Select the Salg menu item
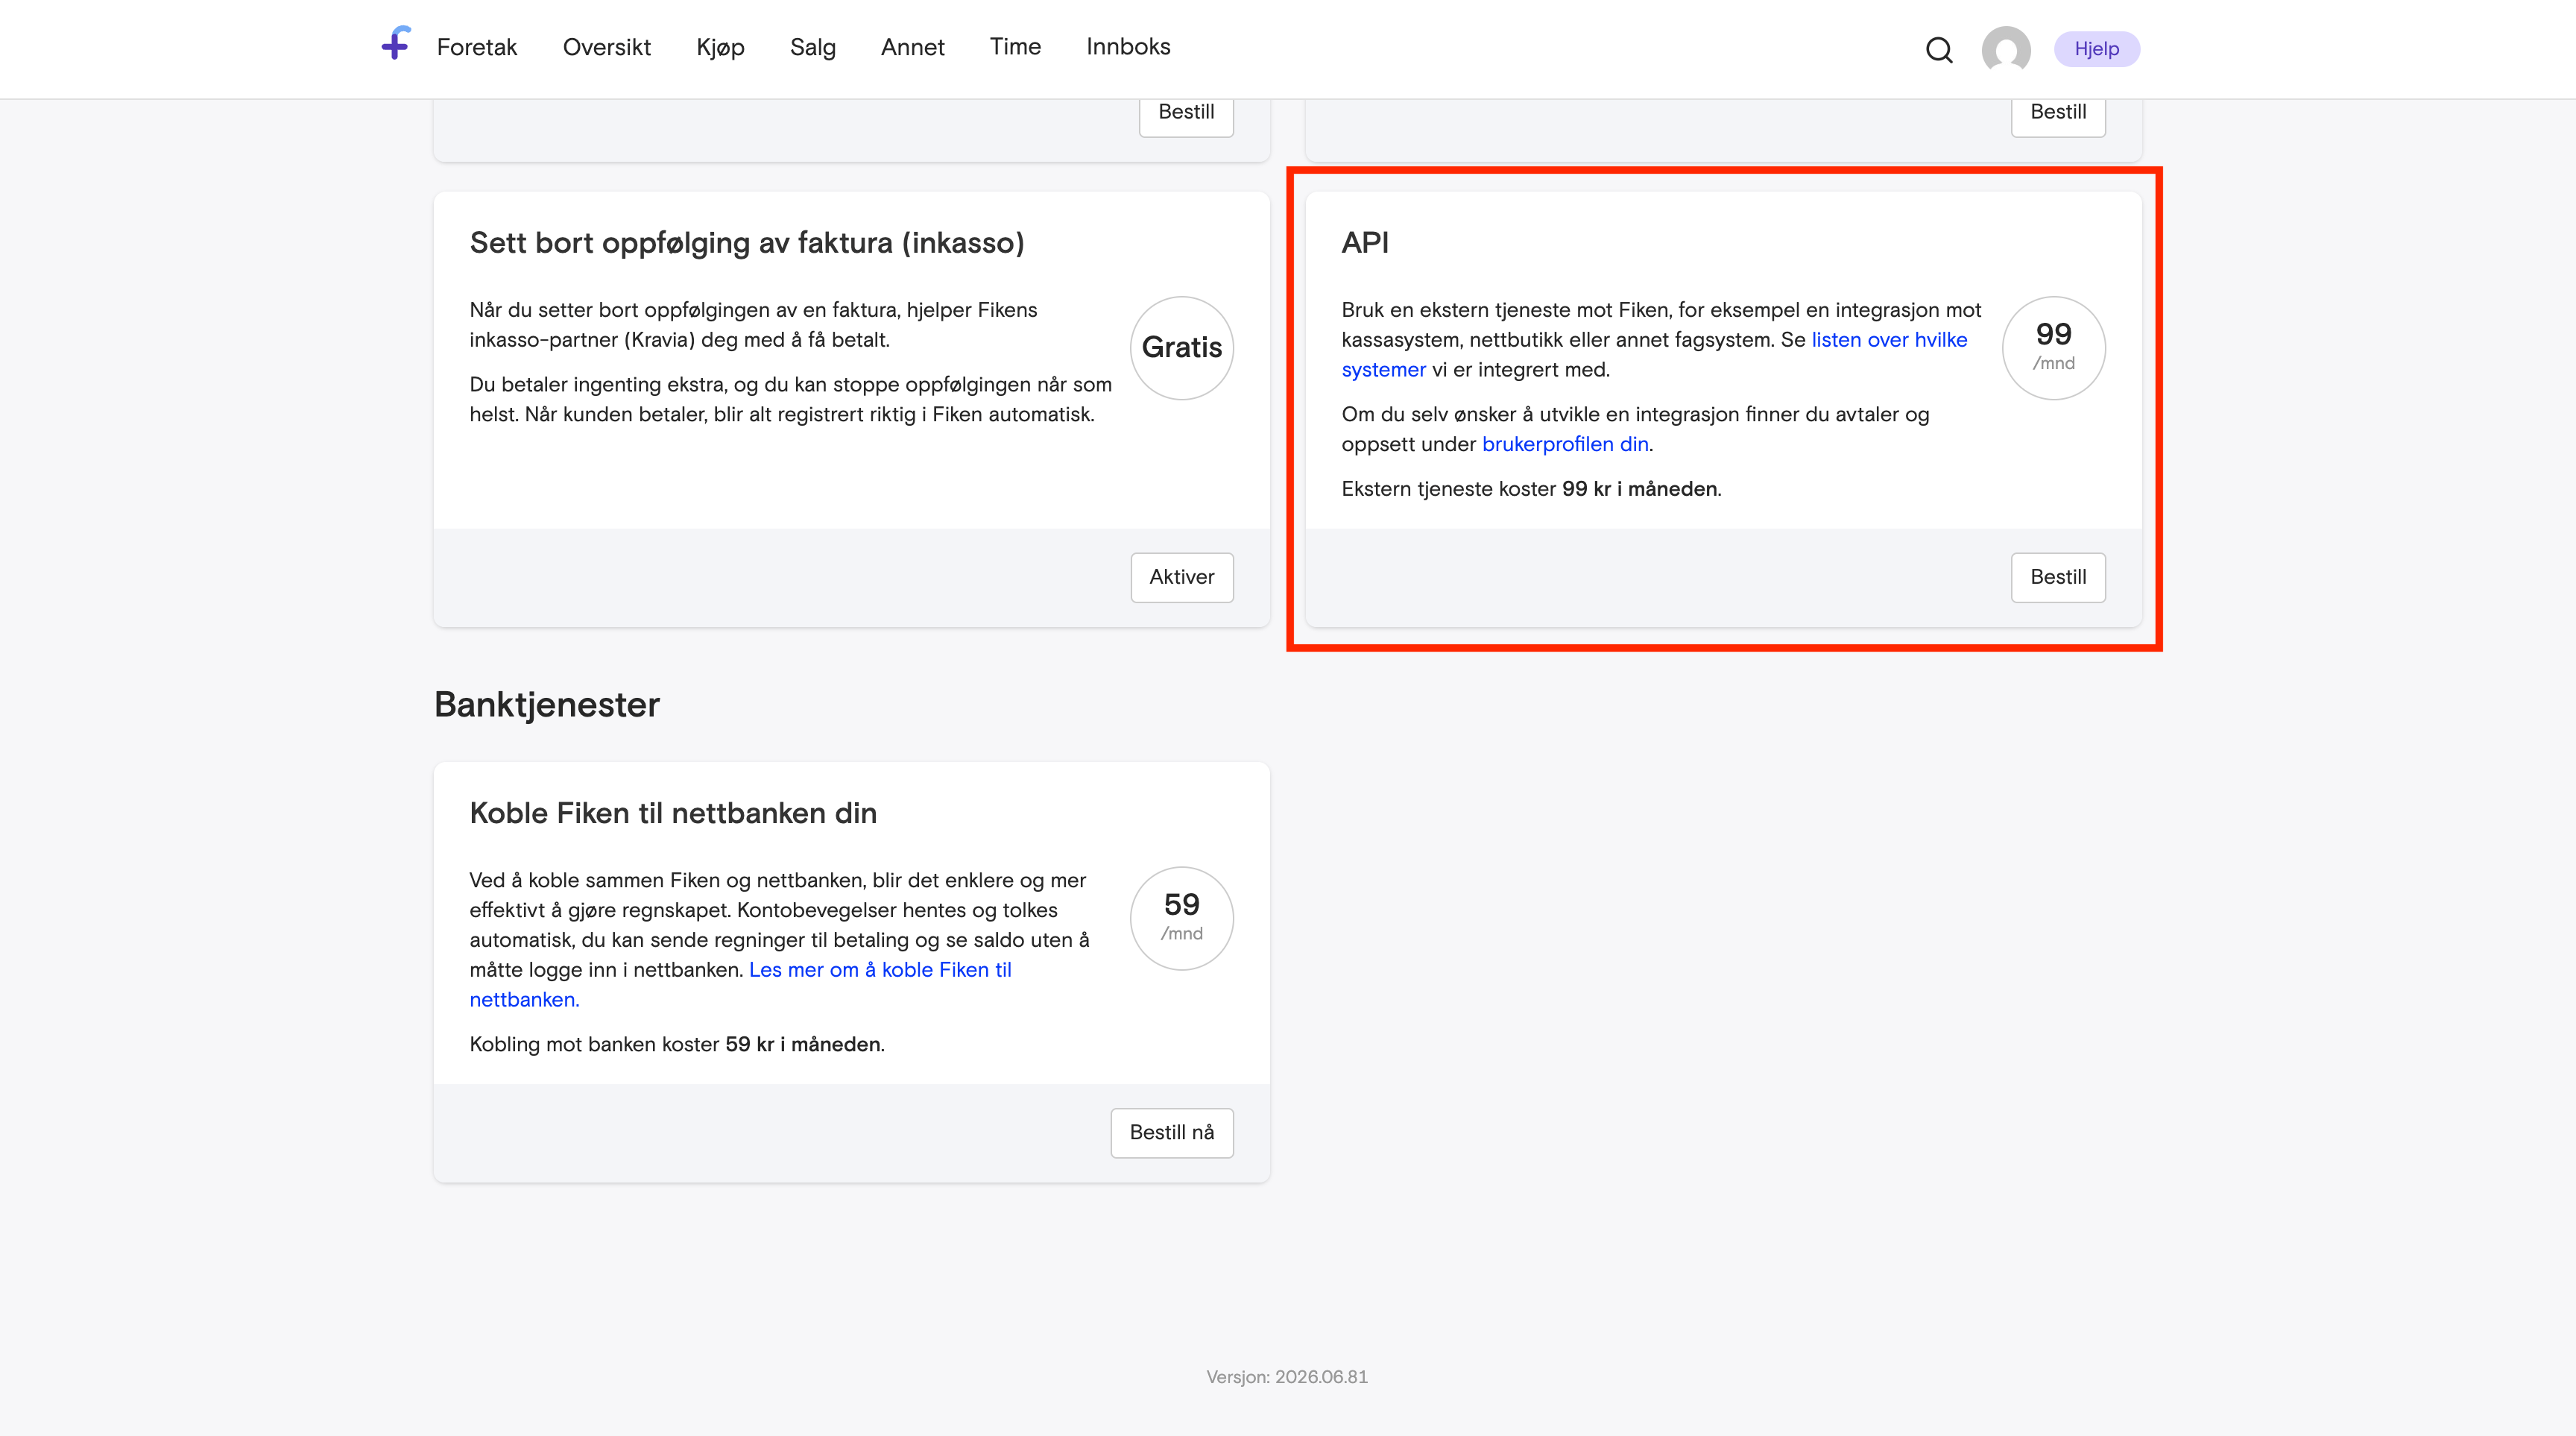 pyautogui.click(x=813, y=47)
